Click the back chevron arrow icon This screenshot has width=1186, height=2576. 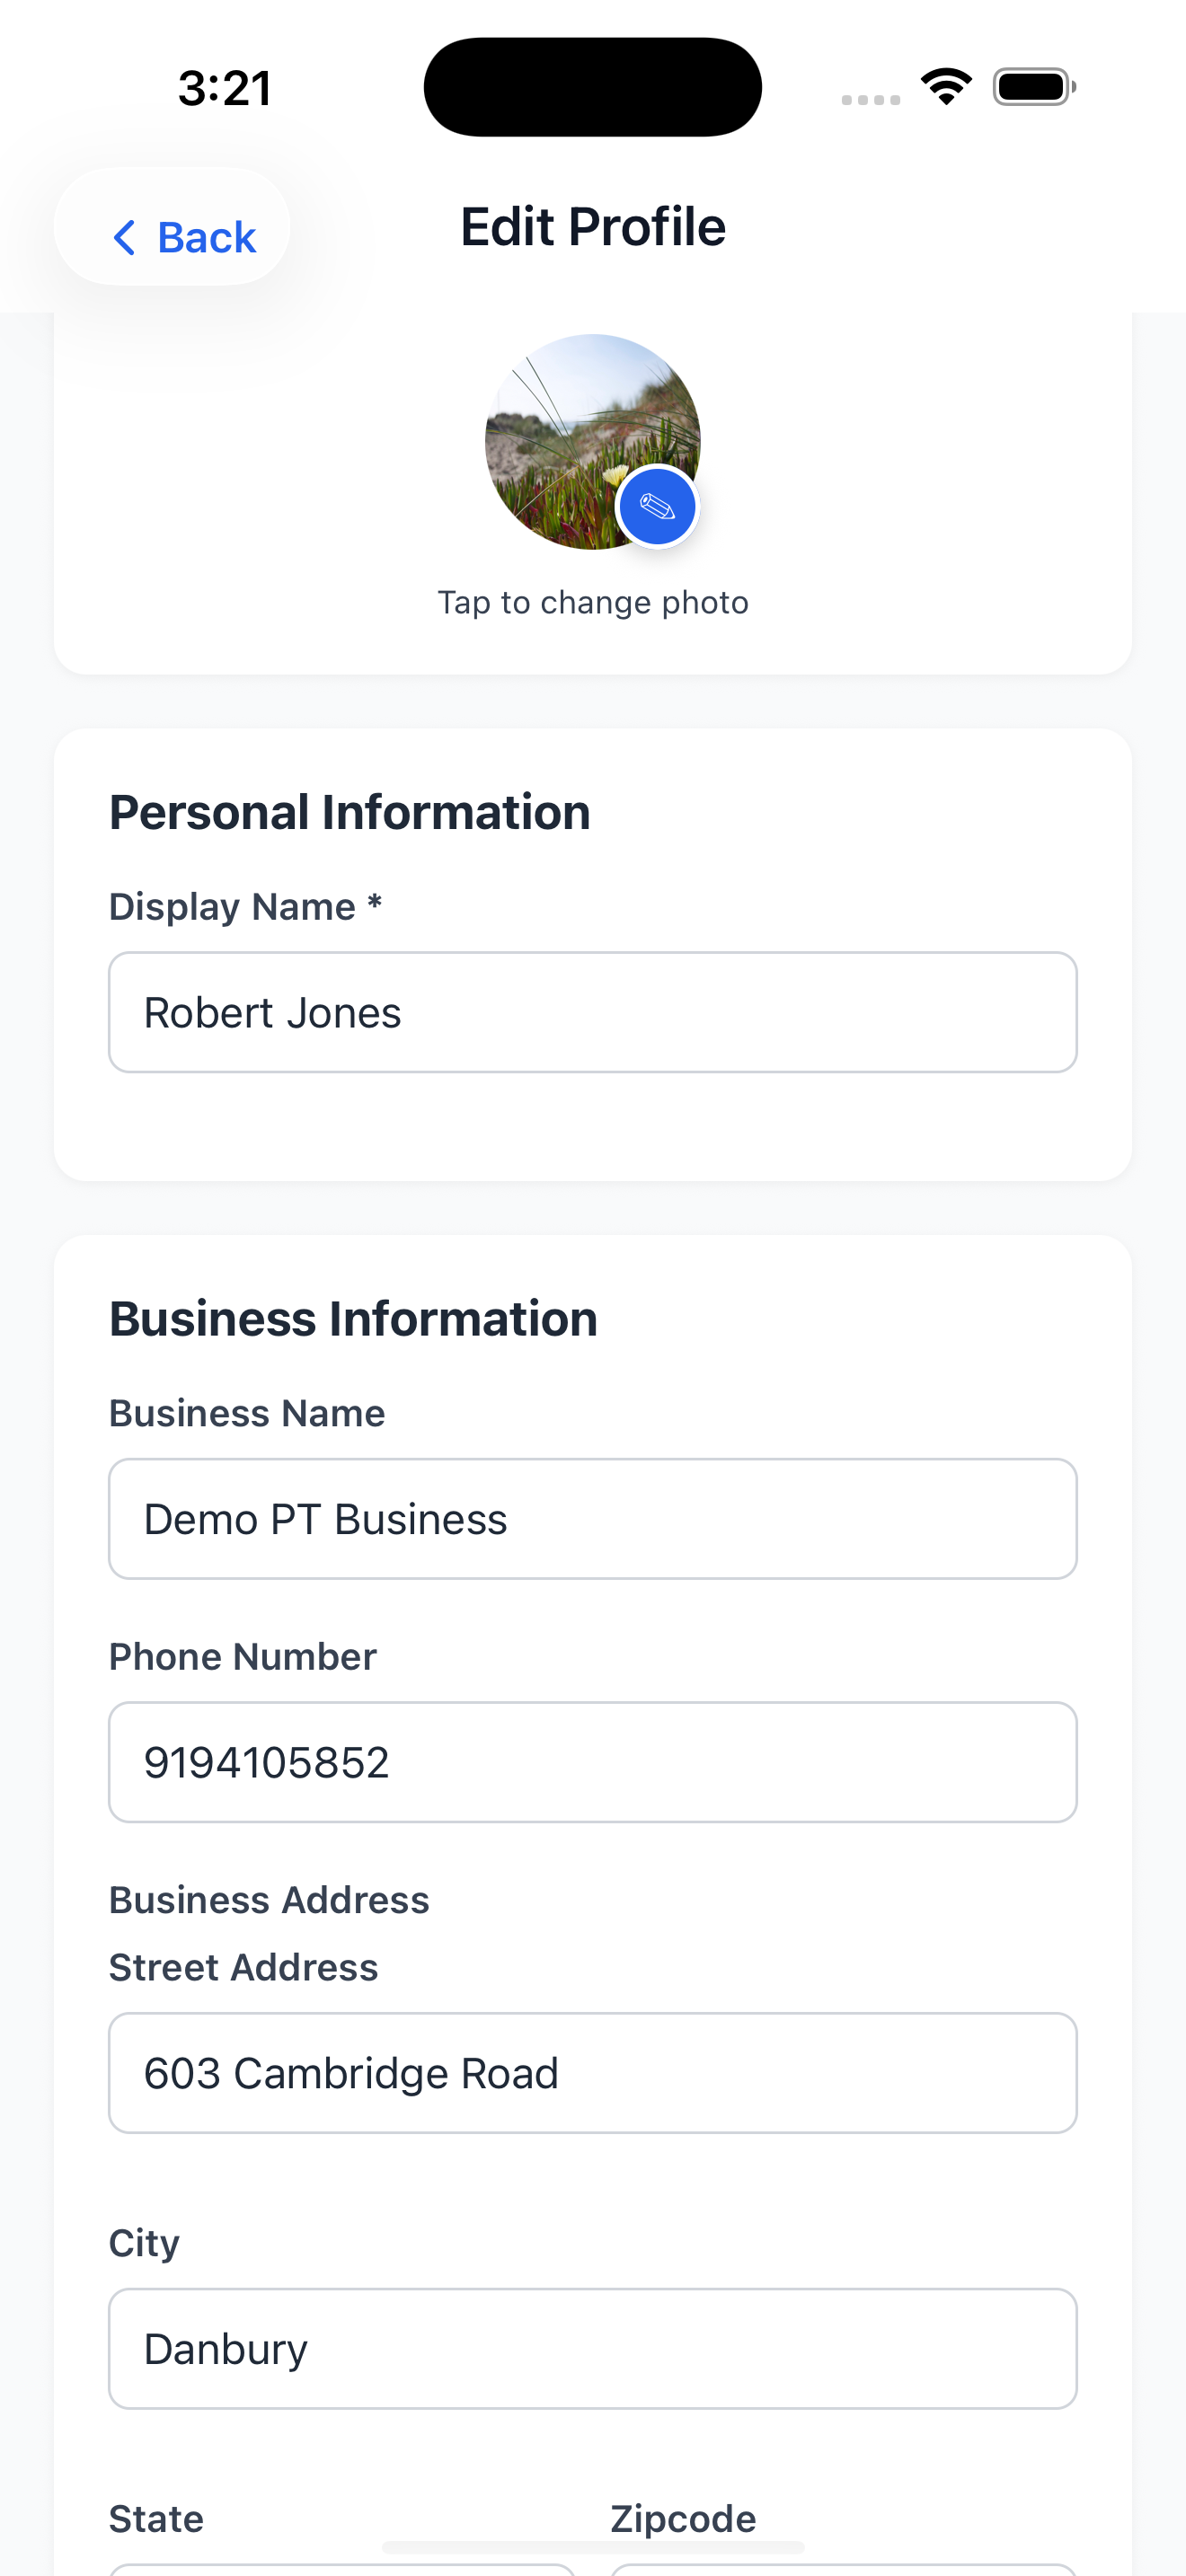coord(124,238)
